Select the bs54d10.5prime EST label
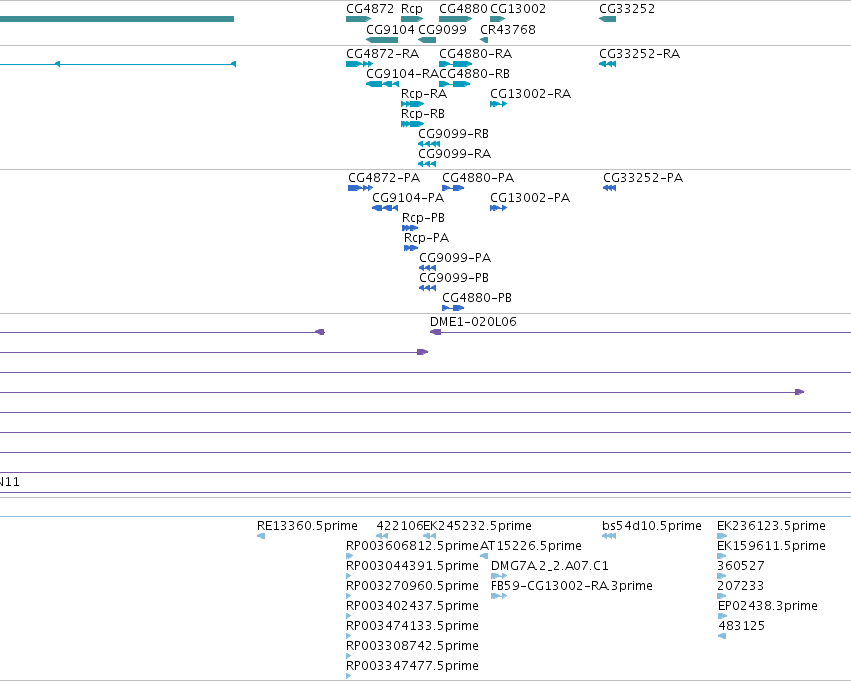This screenshot has width=851, height=681. point(651,526)
